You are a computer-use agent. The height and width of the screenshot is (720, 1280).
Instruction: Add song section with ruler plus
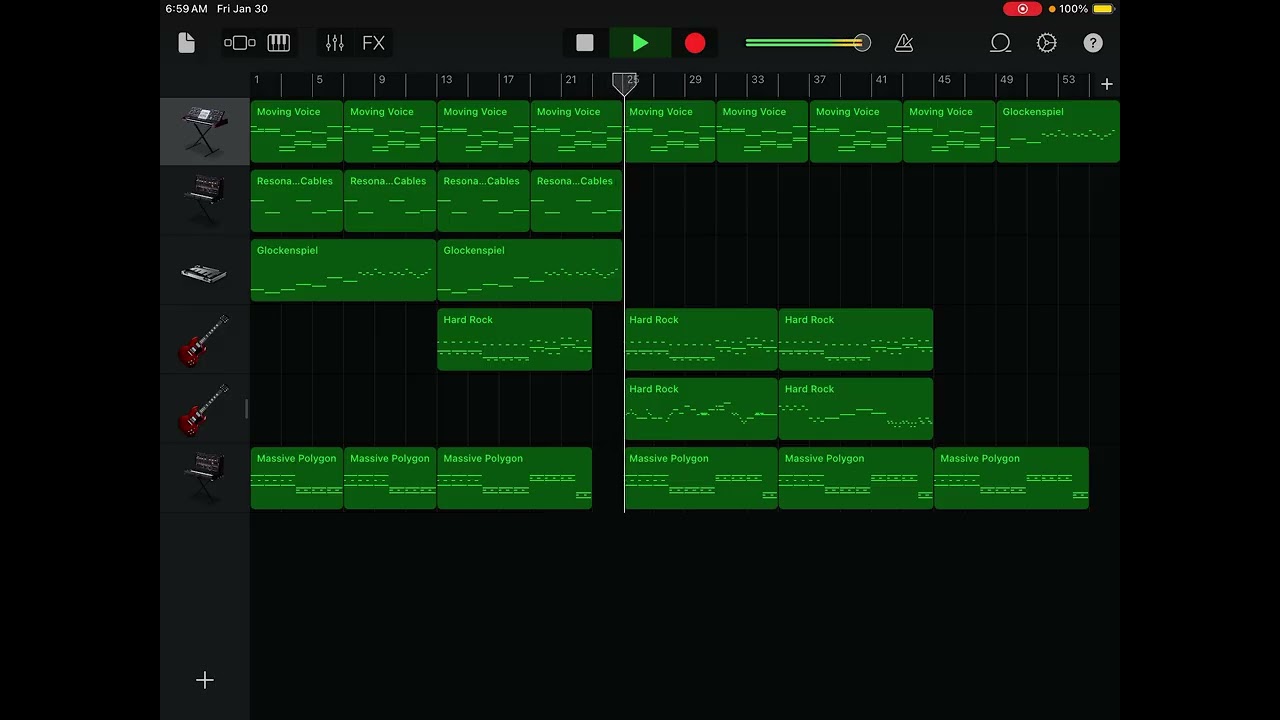pos(1106,84)
